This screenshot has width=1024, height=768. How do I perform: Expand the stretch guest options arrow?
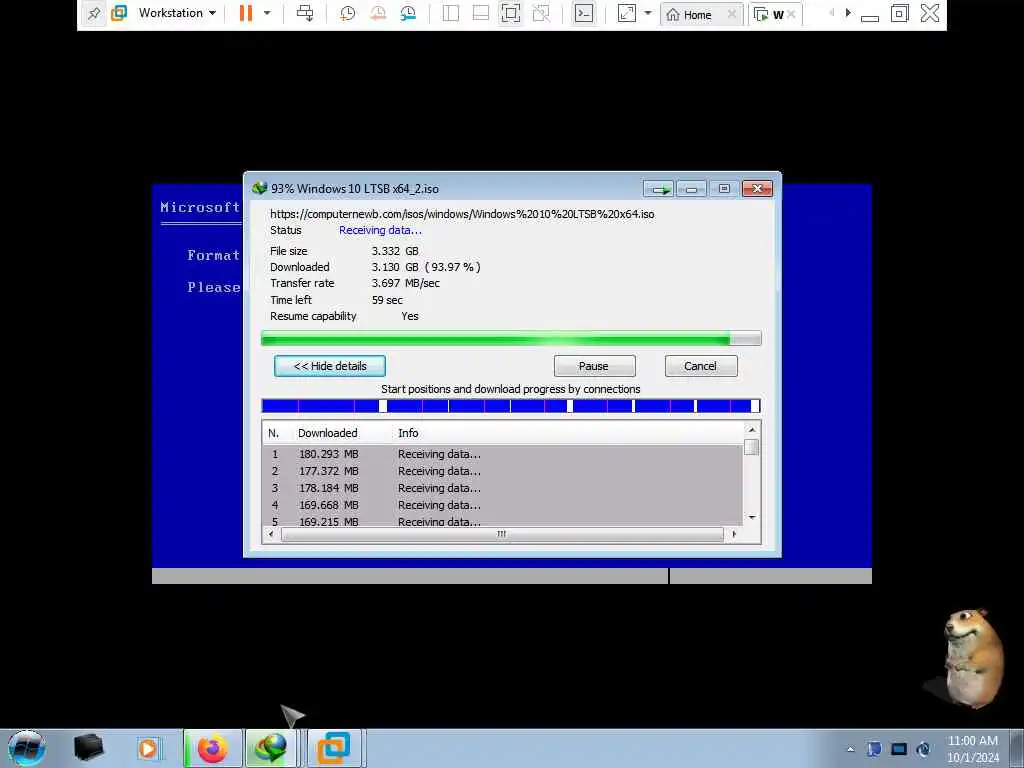pos(648,13)
